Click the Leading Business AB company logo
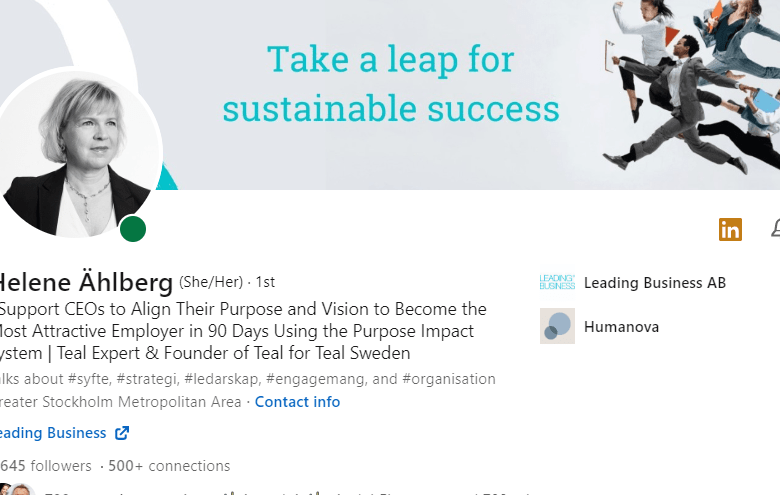 [557, 282]
